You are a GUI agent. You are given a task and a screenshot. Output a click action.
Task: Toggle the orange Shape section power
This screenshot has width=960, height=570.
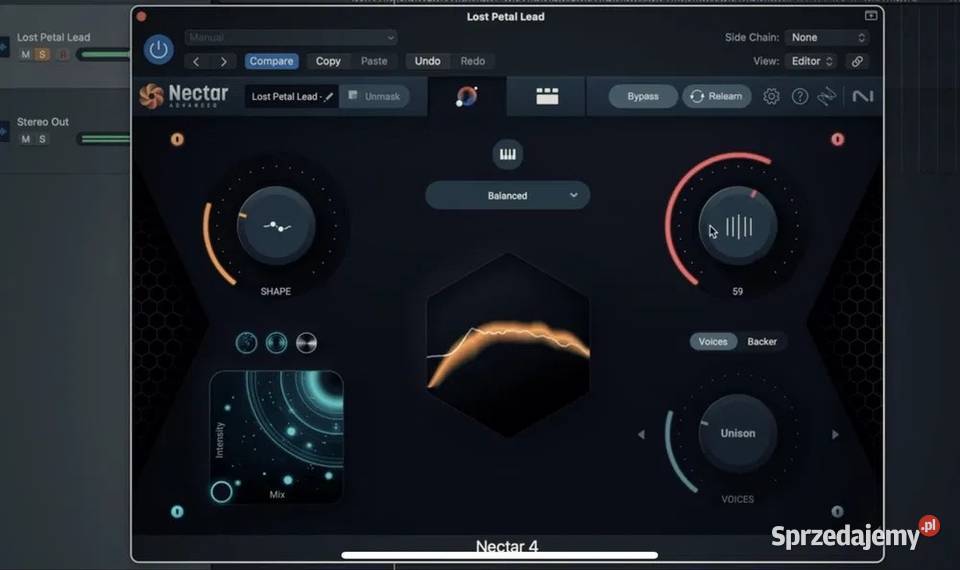(177, 140)
